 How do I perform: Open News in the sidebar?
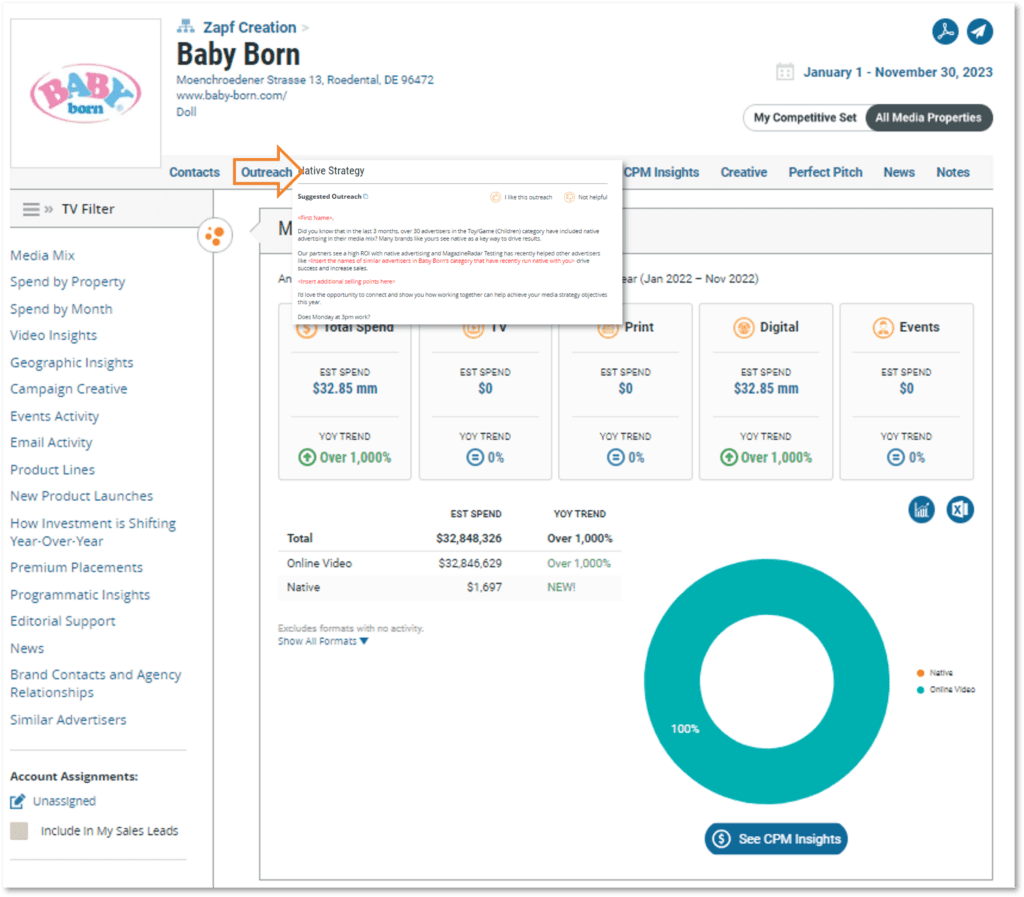pyautogui.click(x=27, y=648)
